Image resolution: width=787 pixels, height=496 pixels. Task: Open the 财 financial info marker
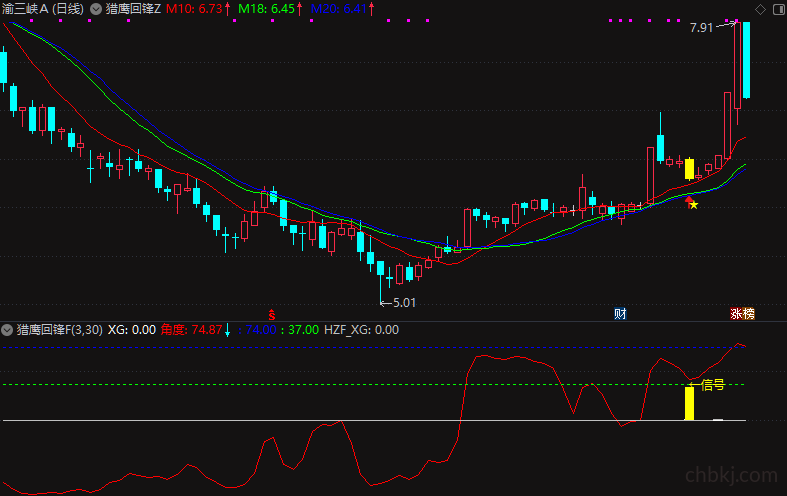(x=620, y=314)
